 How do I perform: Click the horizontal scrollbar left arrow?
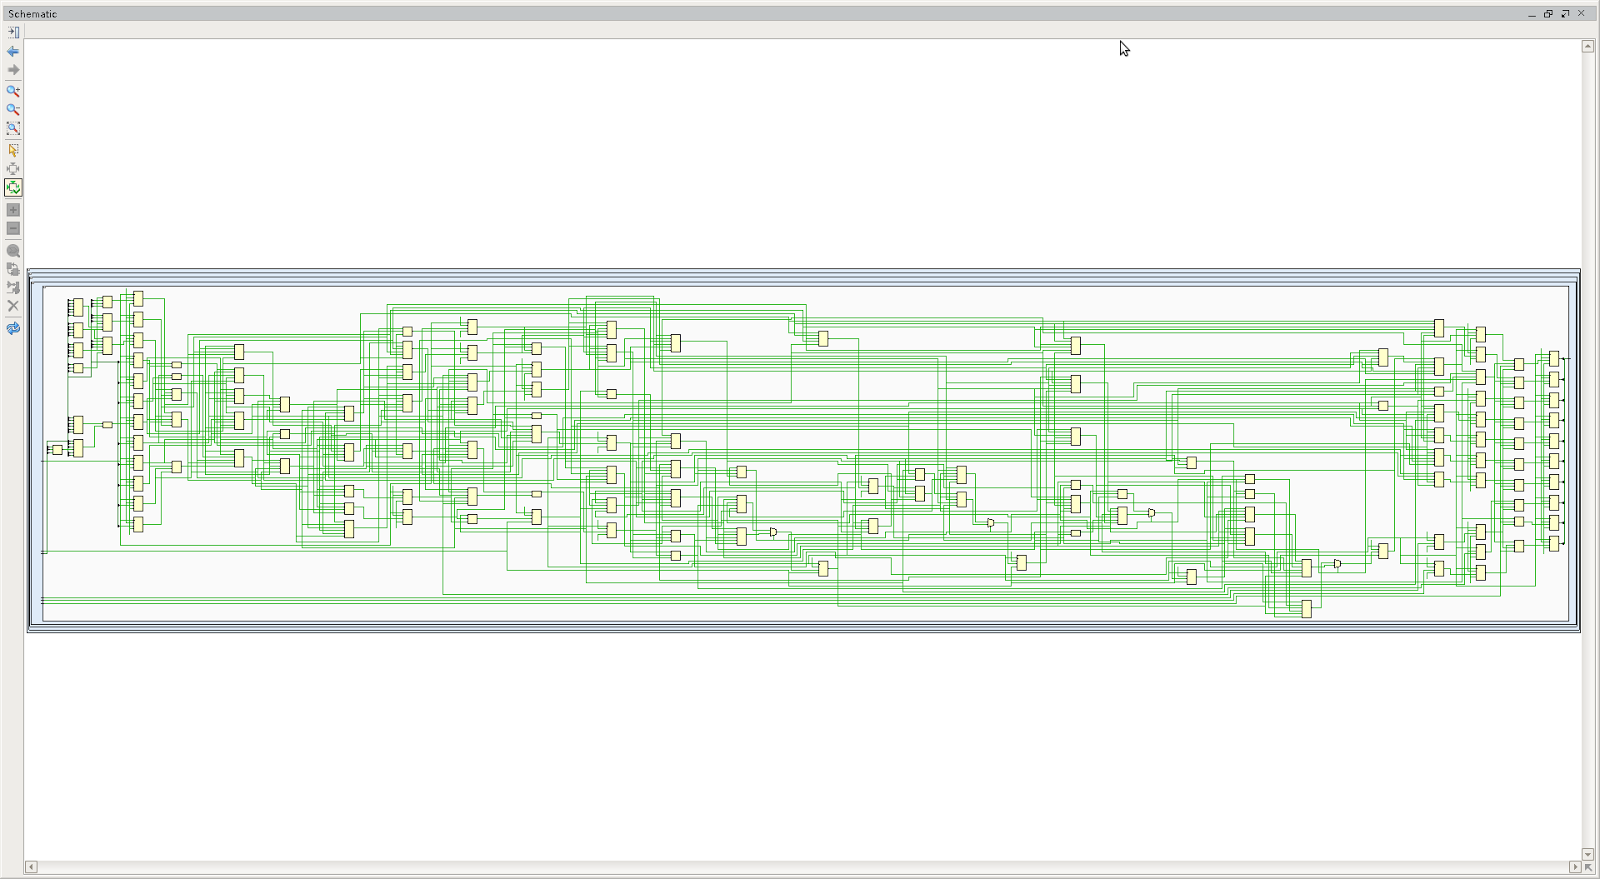(x=31, y=867)
